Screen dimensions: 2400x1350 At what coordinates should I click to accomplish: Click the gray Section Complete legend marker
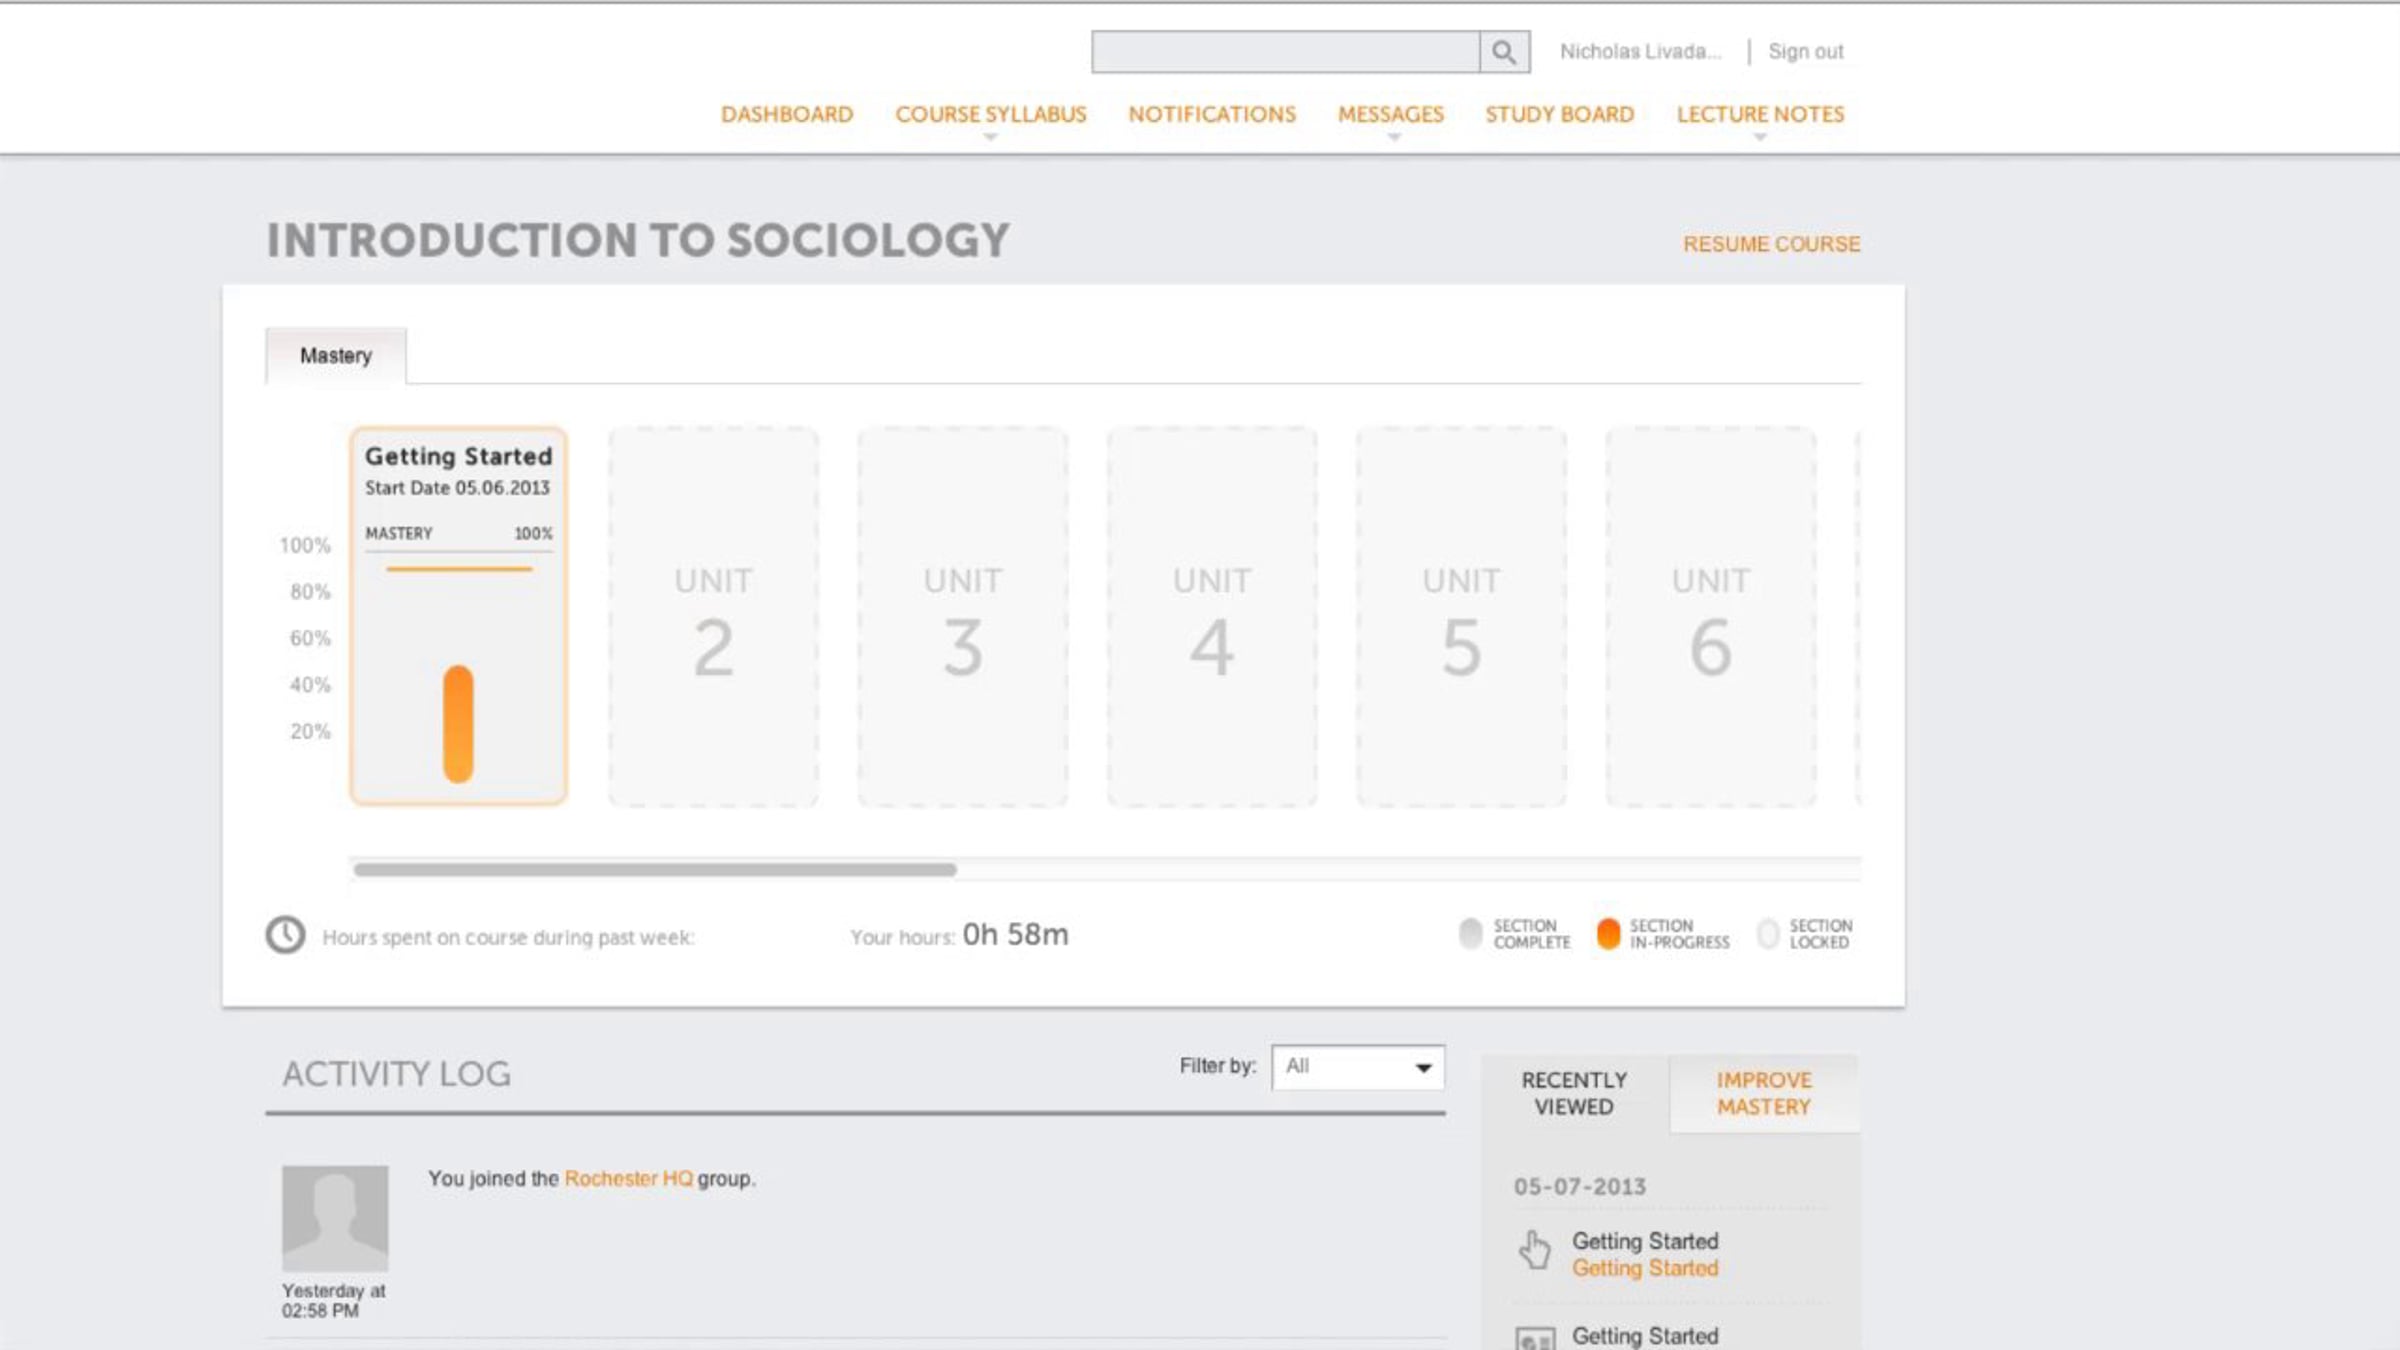(x=1470, y=934)
